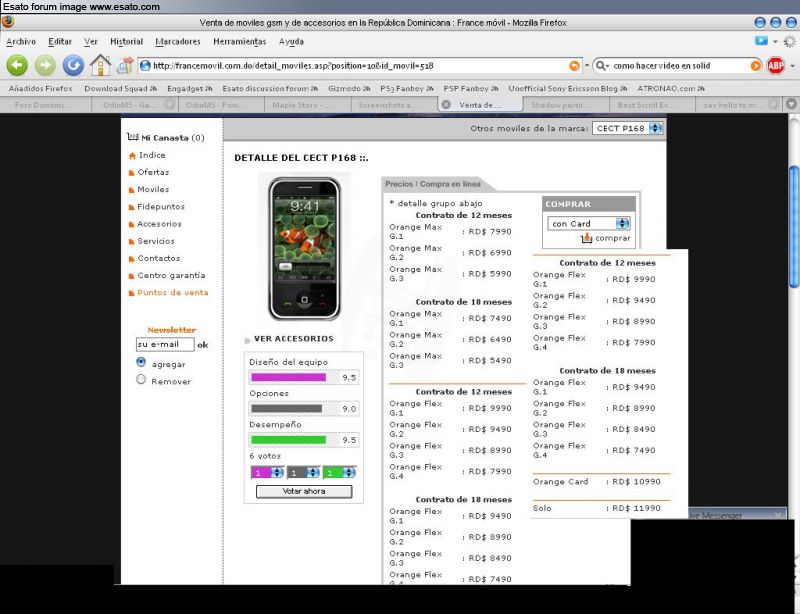Open the Servicios sidebar link
This screenshot has height=614, width=800.
[x=156, y=241]
